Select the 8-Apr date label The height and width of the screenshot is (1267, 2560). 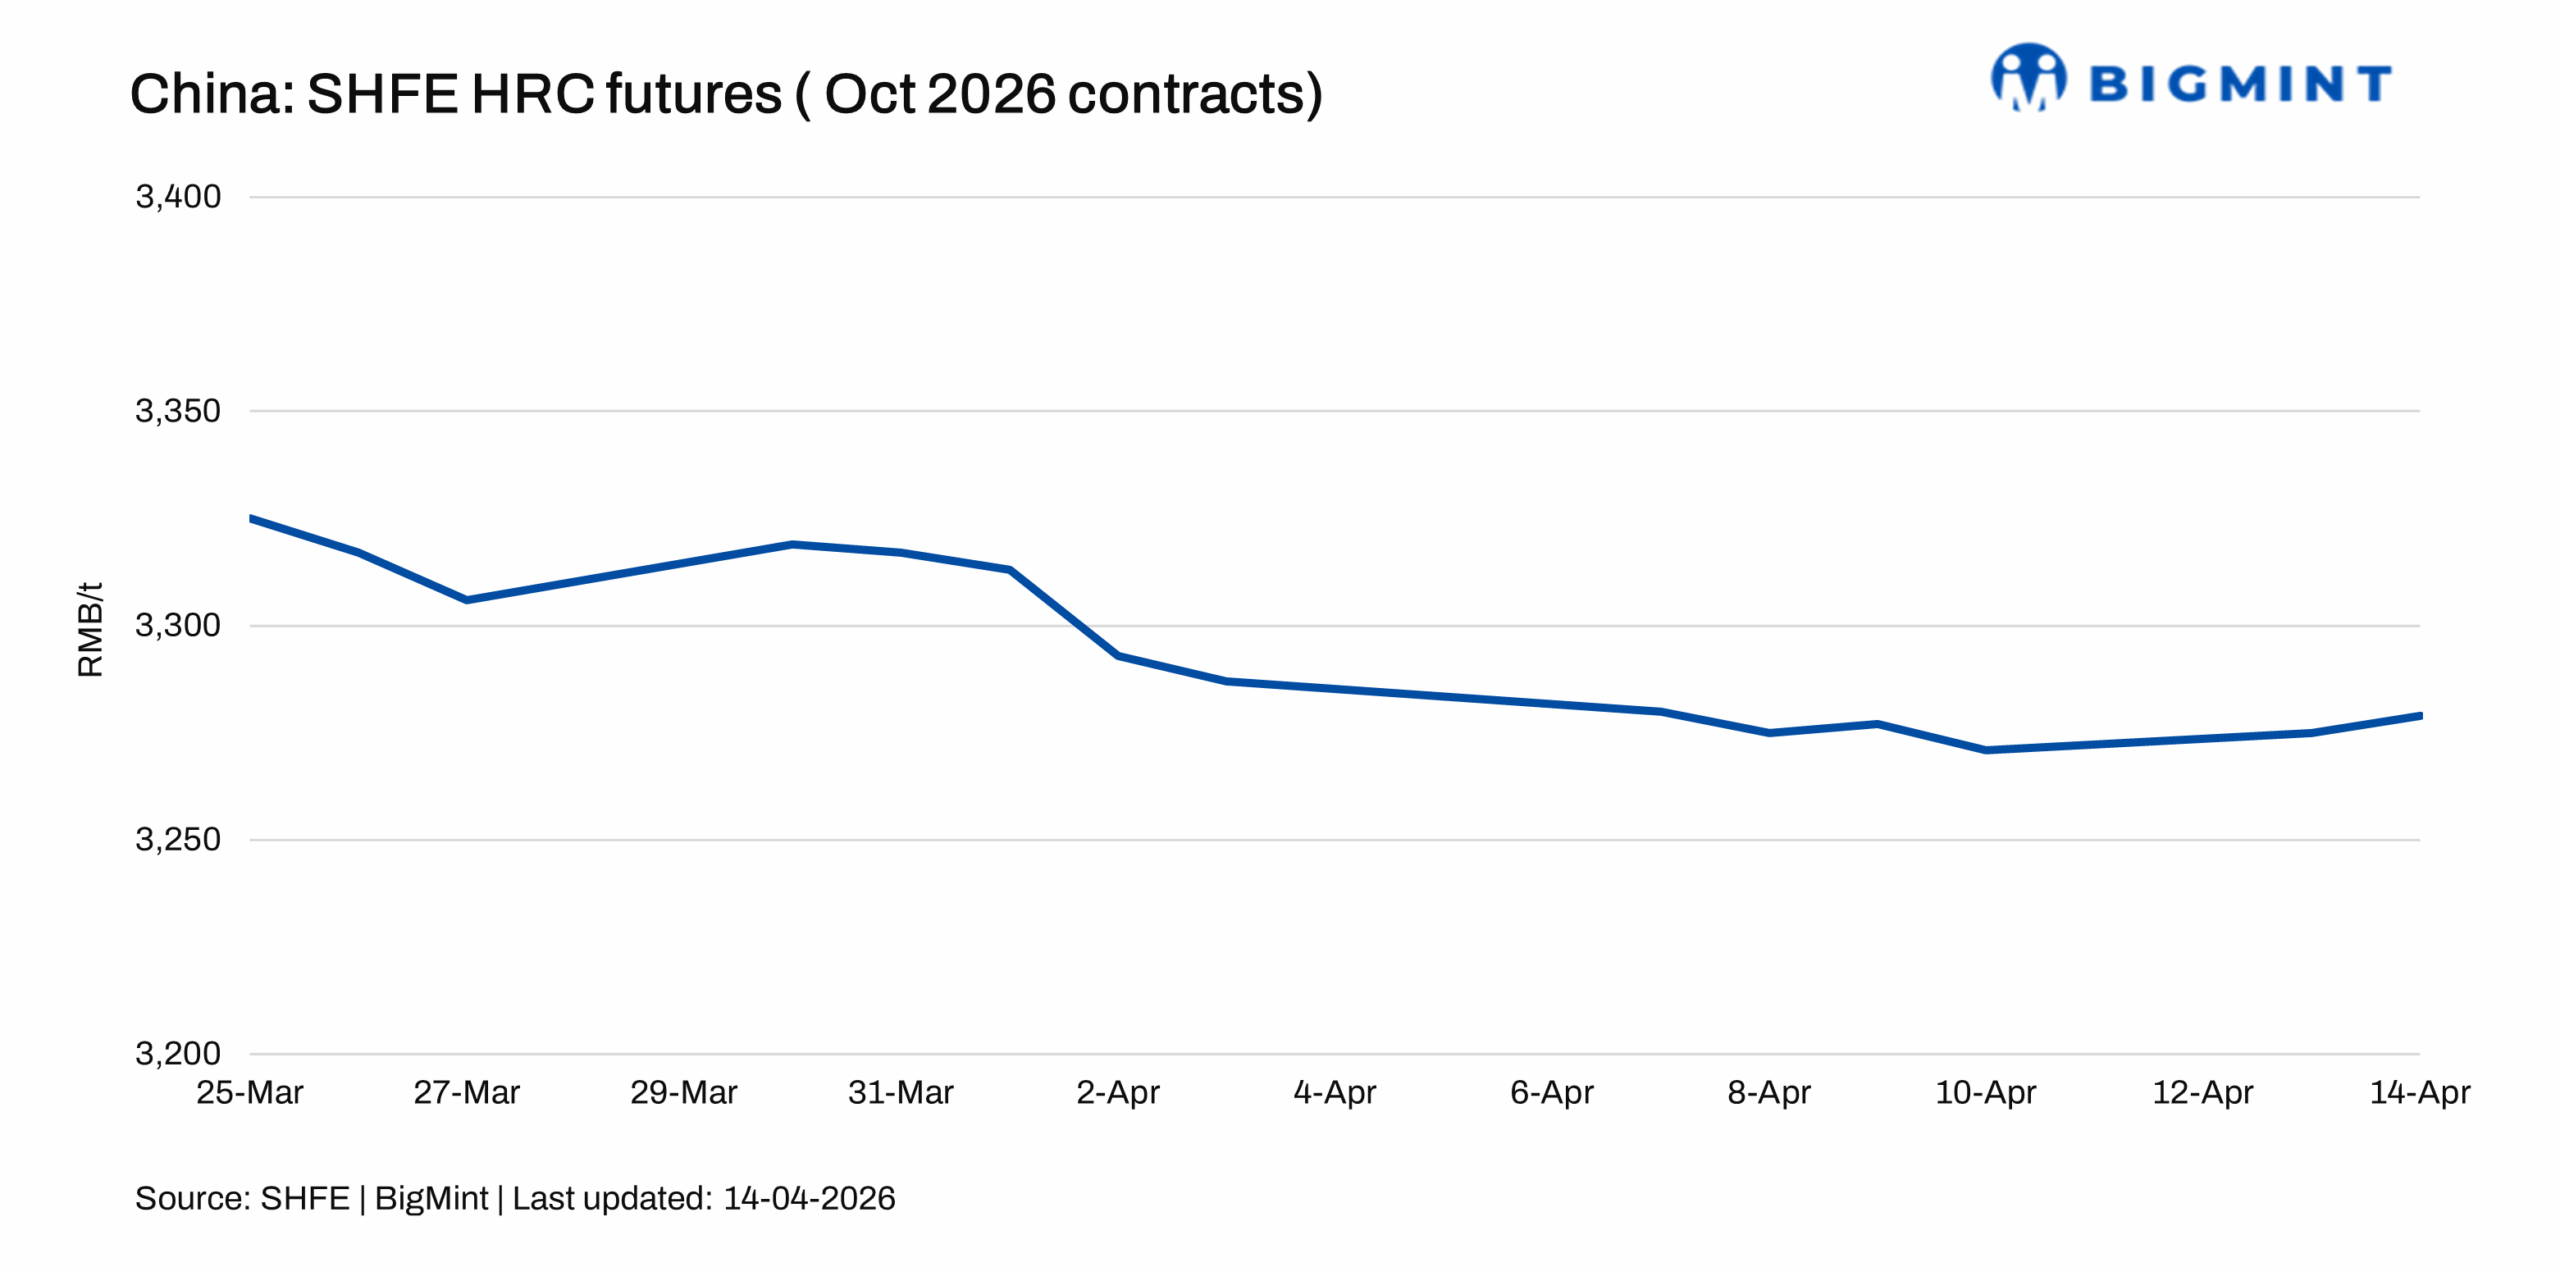click(x=1768, y=1092)
